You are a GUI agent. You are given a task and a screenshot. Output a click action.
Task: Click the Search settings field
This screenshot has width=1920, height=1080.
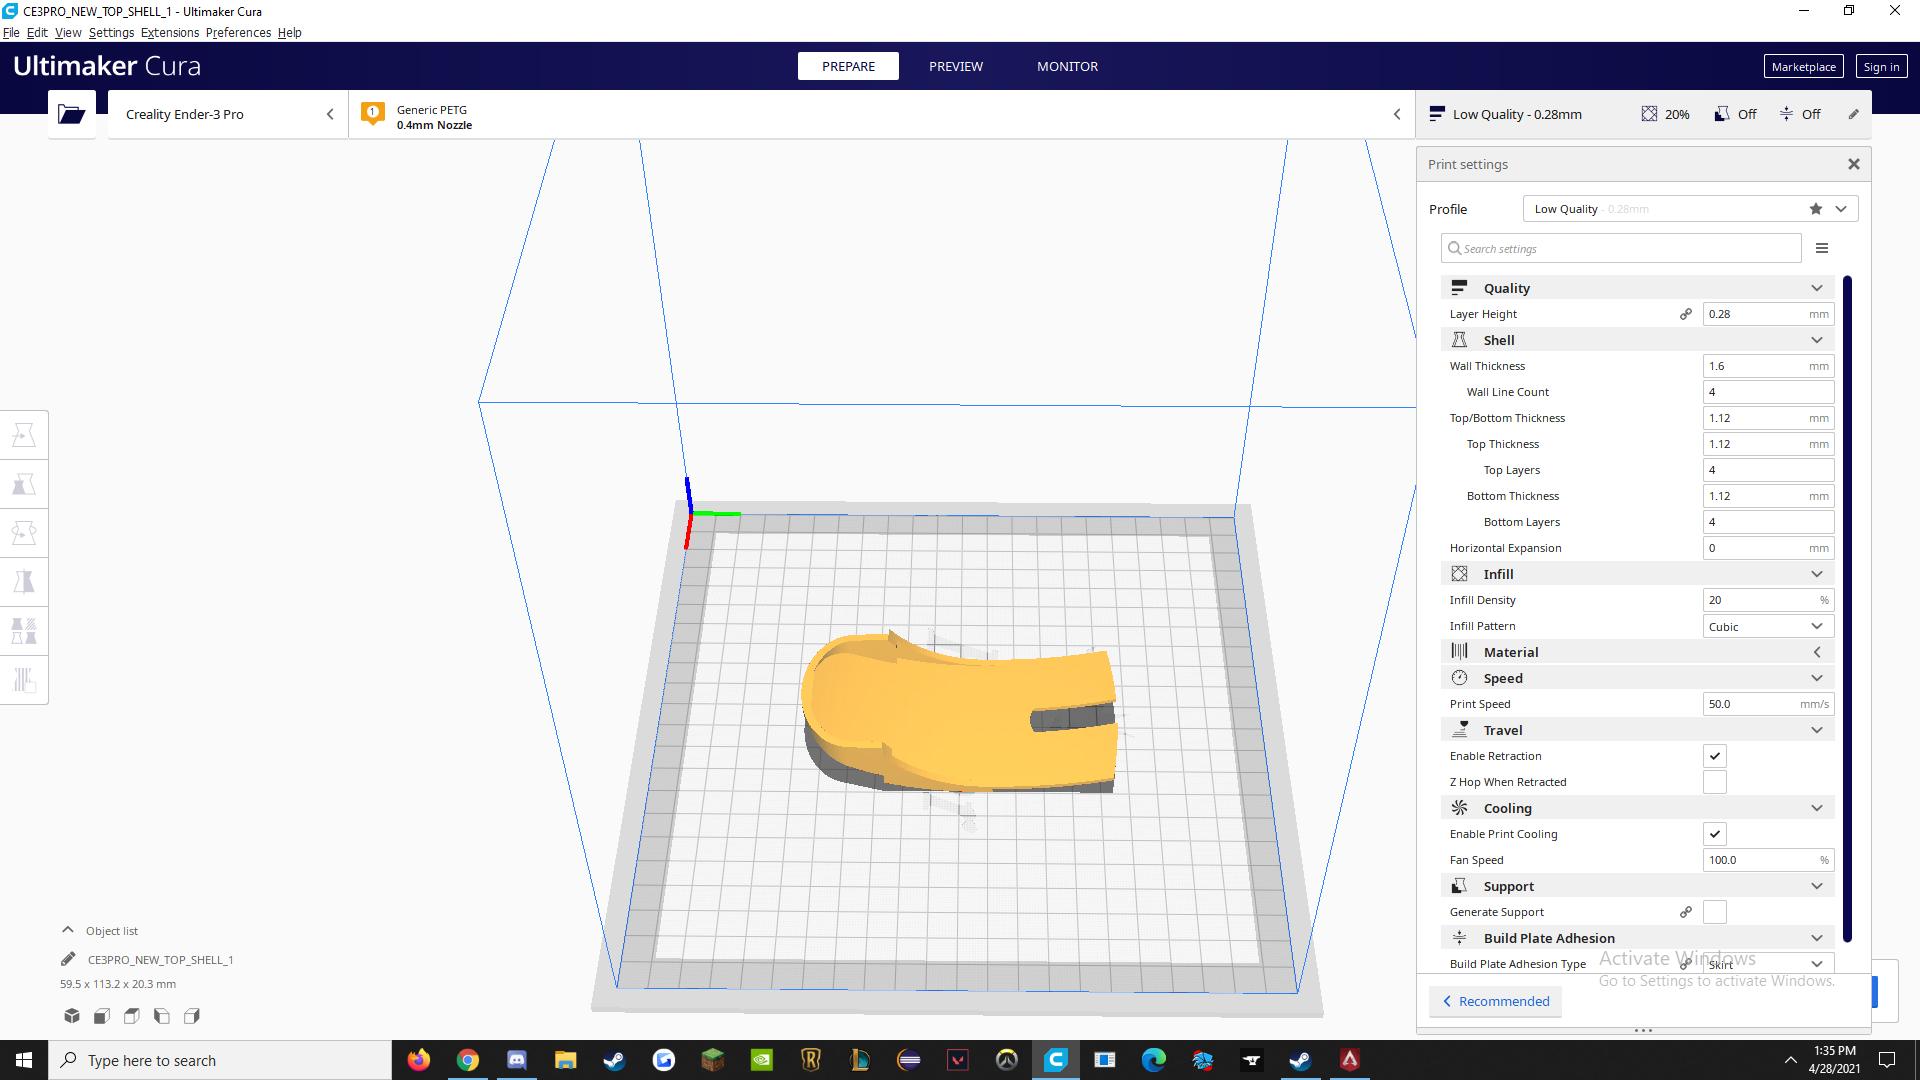coord(1621,248)
